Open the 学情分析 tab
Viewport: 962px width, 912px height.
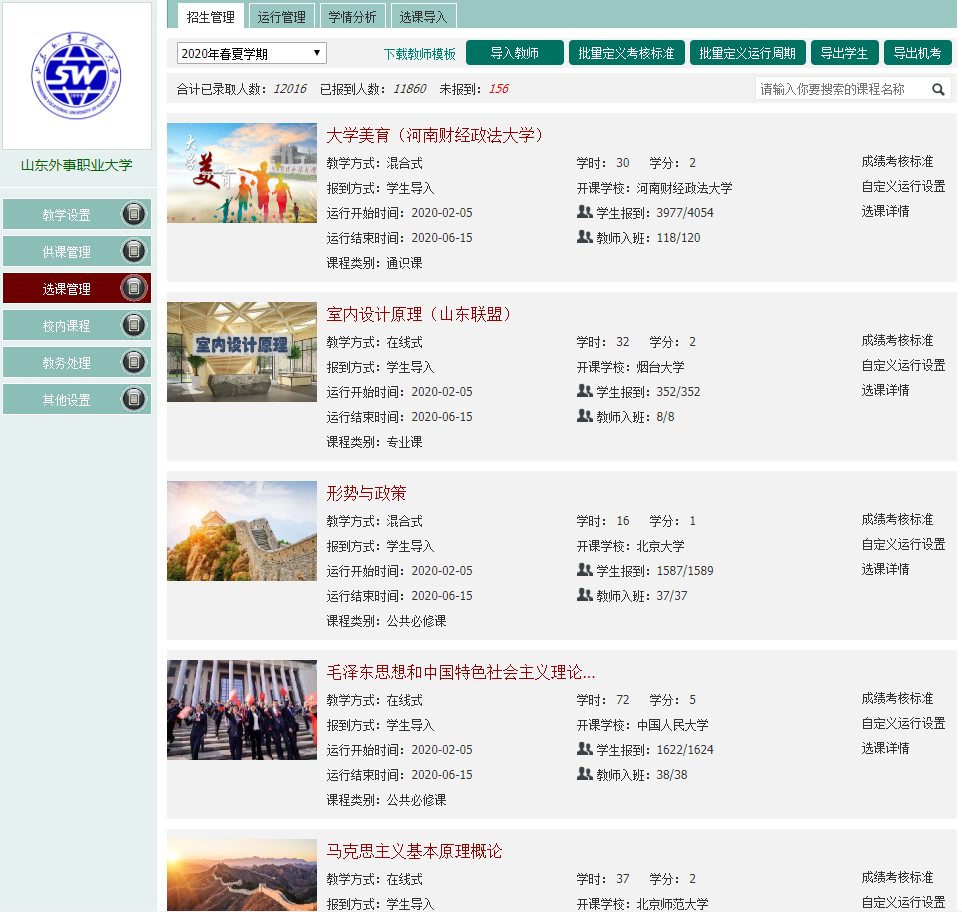(352, 17)
